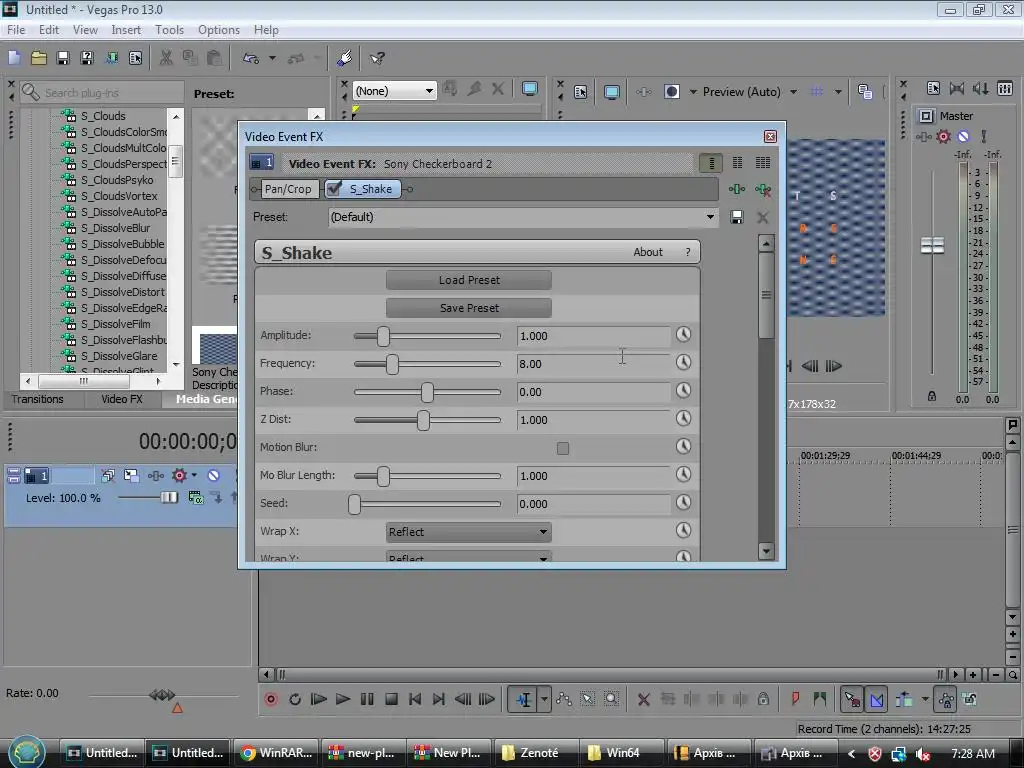Open the redo history dropdown arrow
The height and width of the screenshot is (768, 1024).
[317, 58]
